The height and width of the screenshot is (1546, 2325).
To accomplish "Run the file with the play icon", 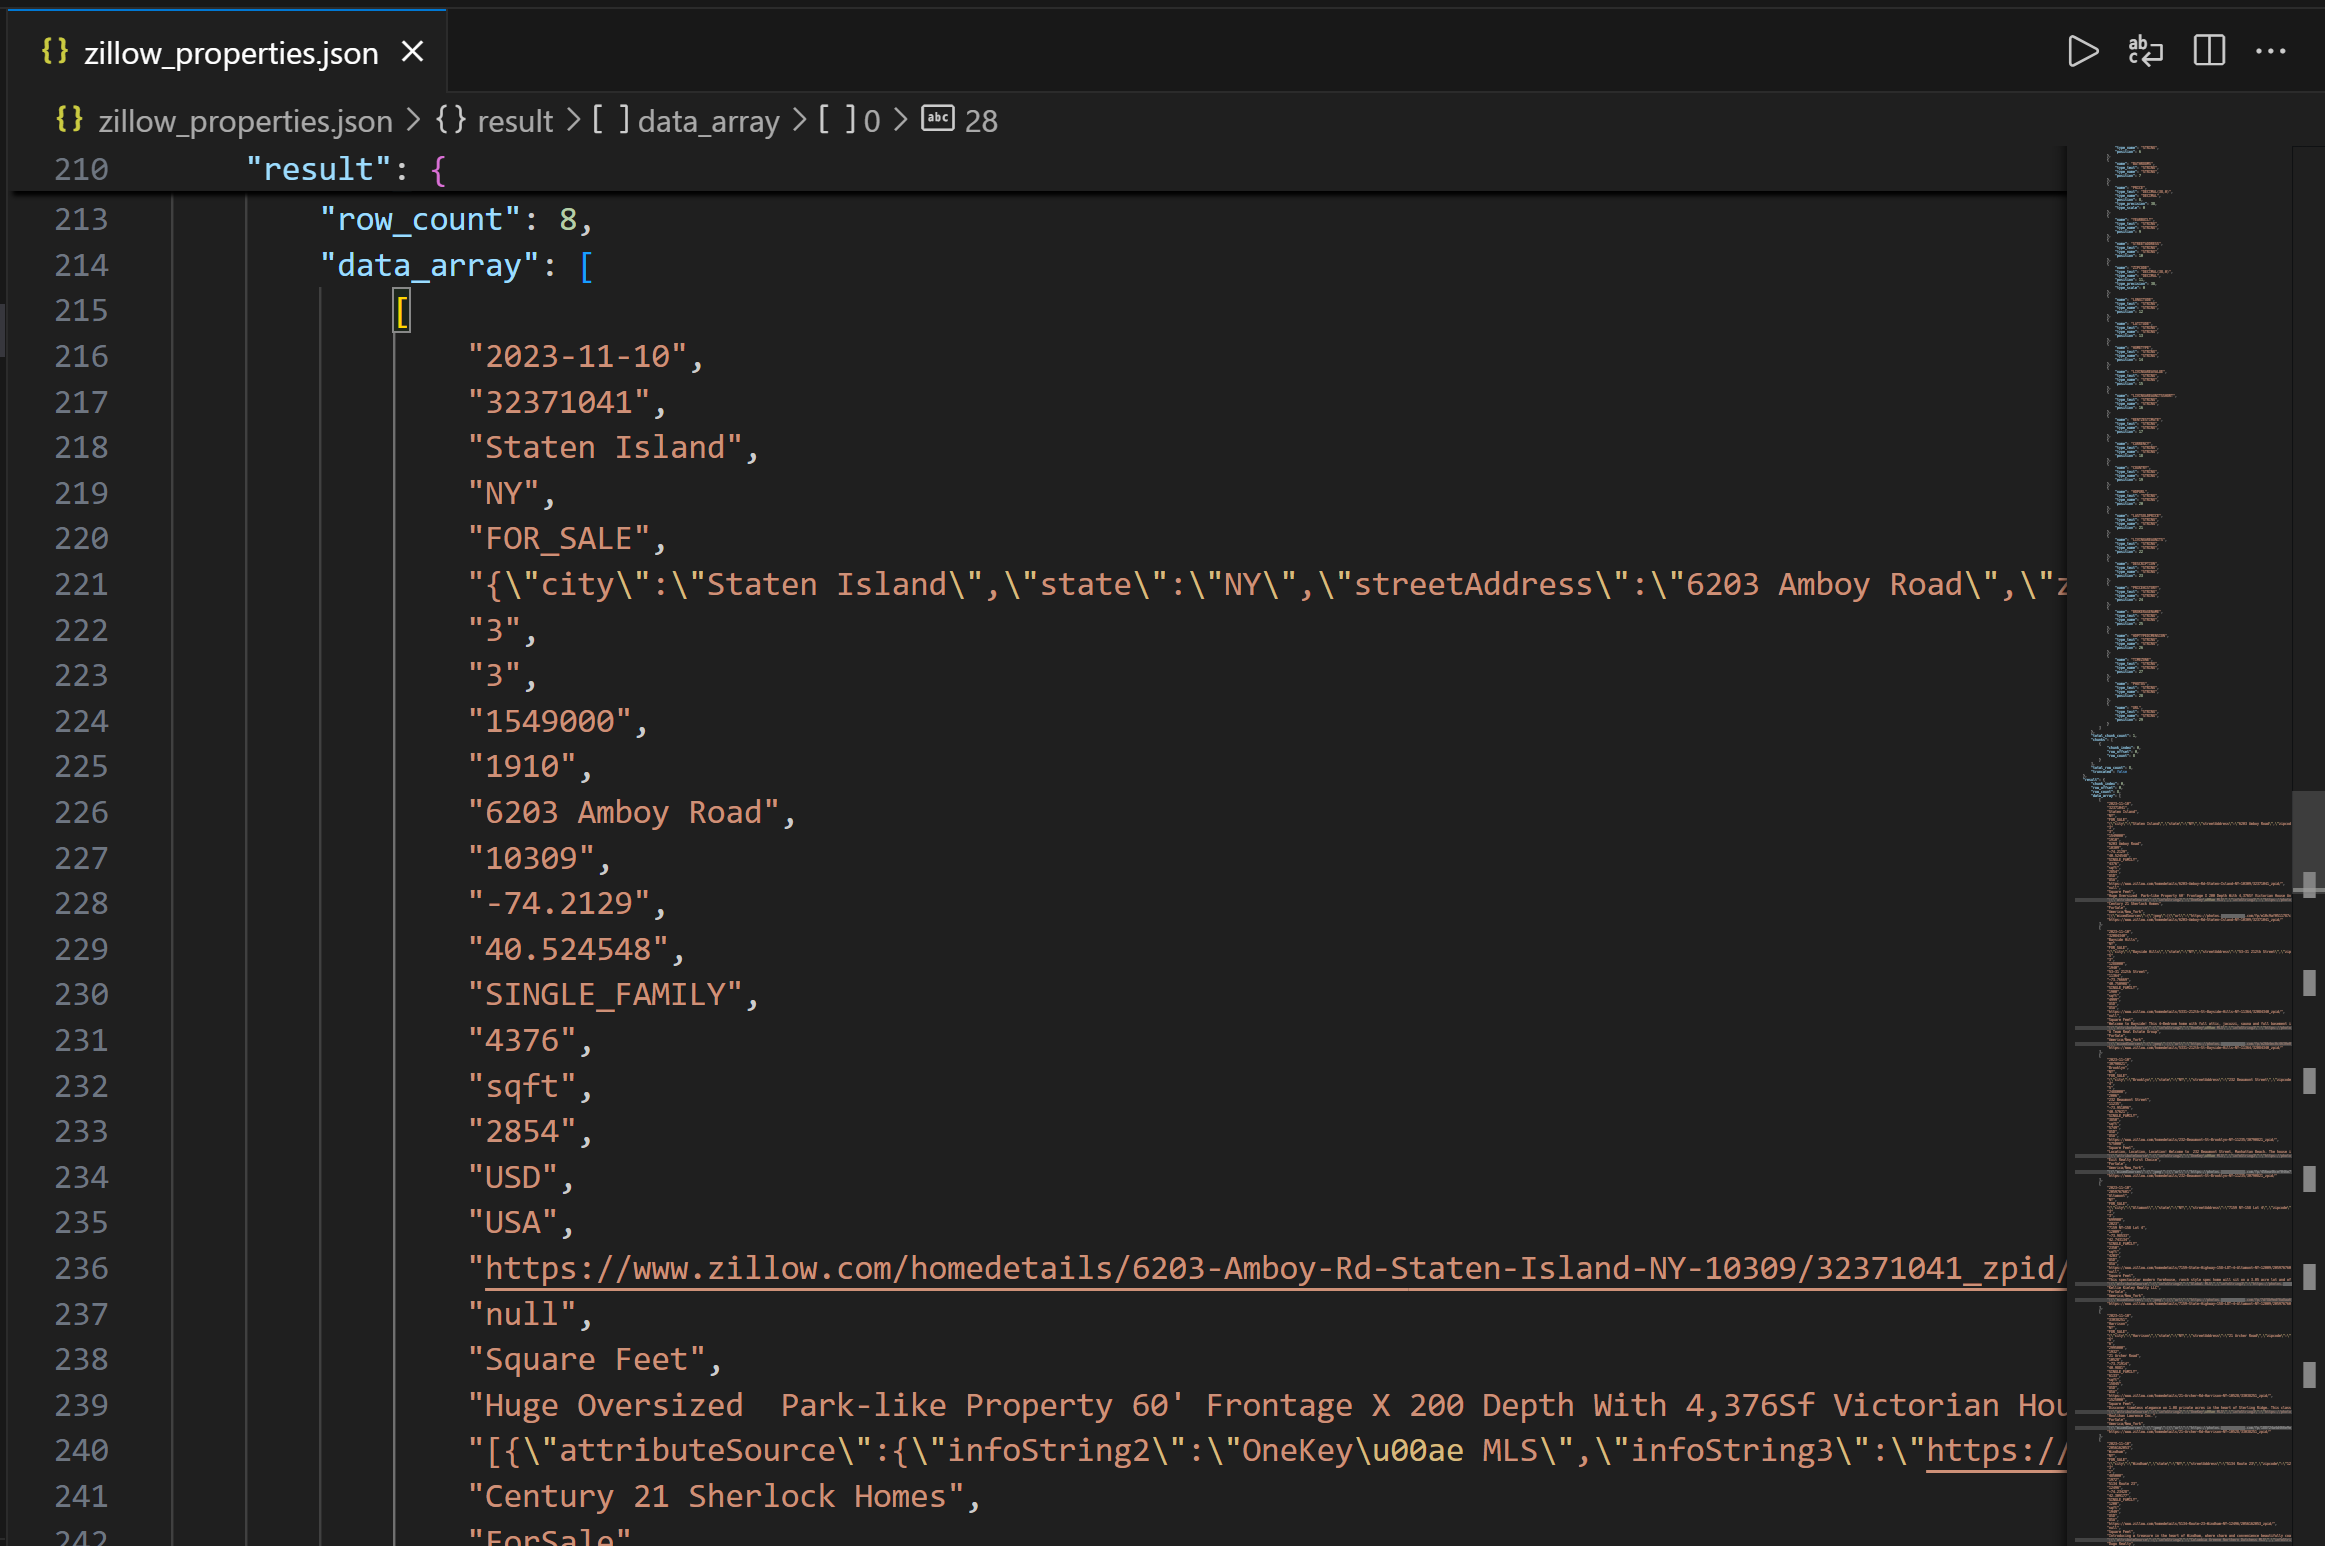I will tap(2083, 52).
